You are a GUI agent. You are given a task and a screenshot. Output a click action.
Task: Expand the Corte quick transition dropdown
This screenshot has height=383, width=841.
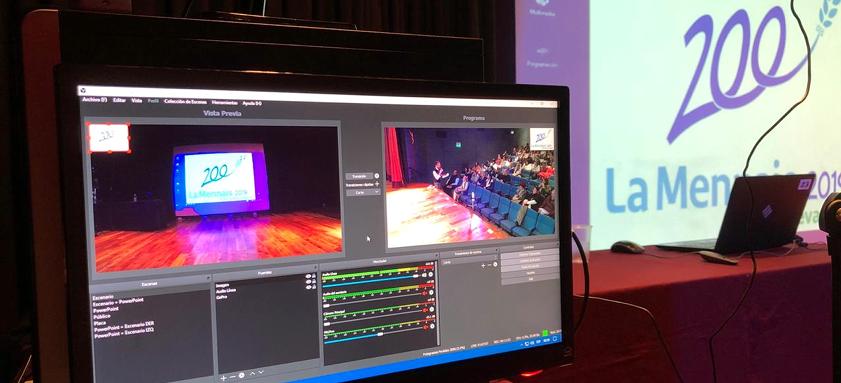[x=363, y=192]
